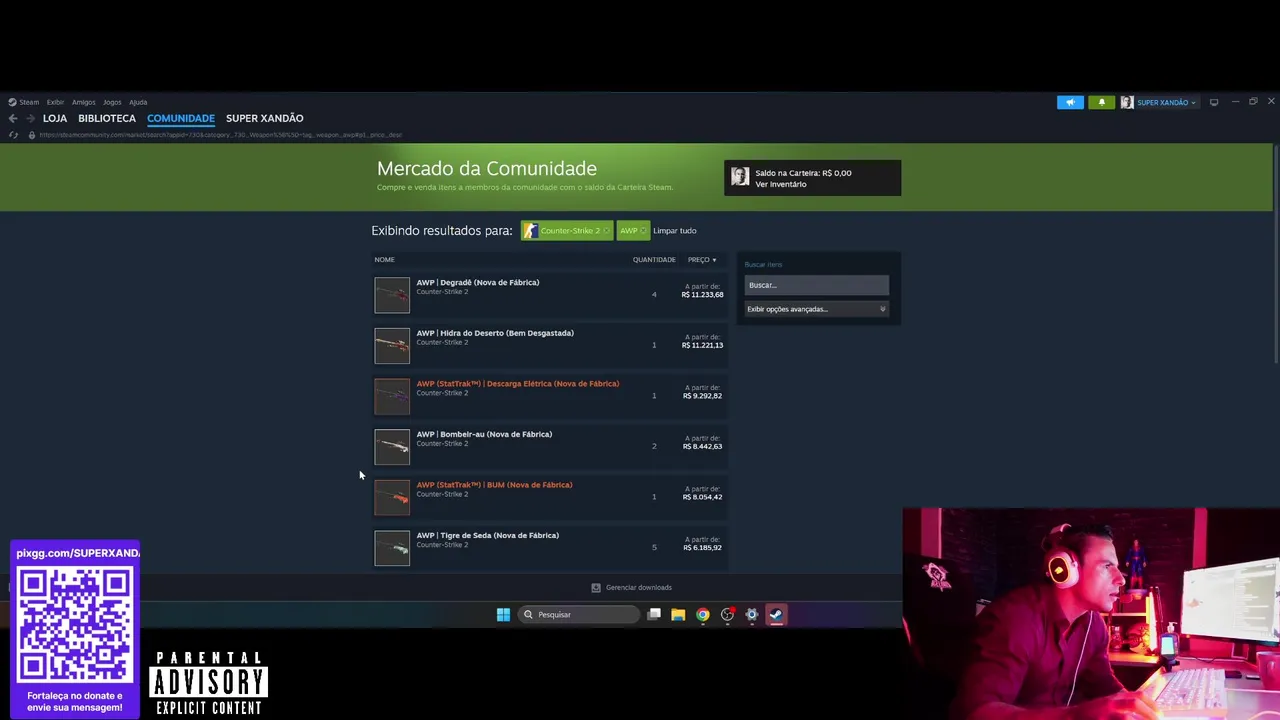The height and width of the screenshot is (720, 1280).
Task: Click the page vertical scrollbar
Action: click(1275, 255)
